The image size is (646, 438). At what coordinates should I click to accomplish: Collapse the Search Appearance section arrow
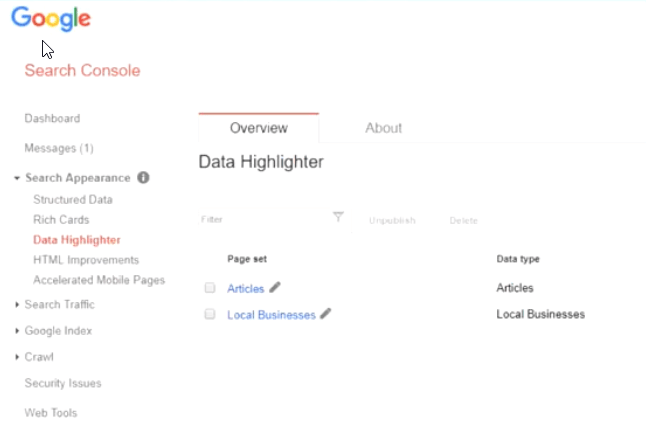(17, 178)
